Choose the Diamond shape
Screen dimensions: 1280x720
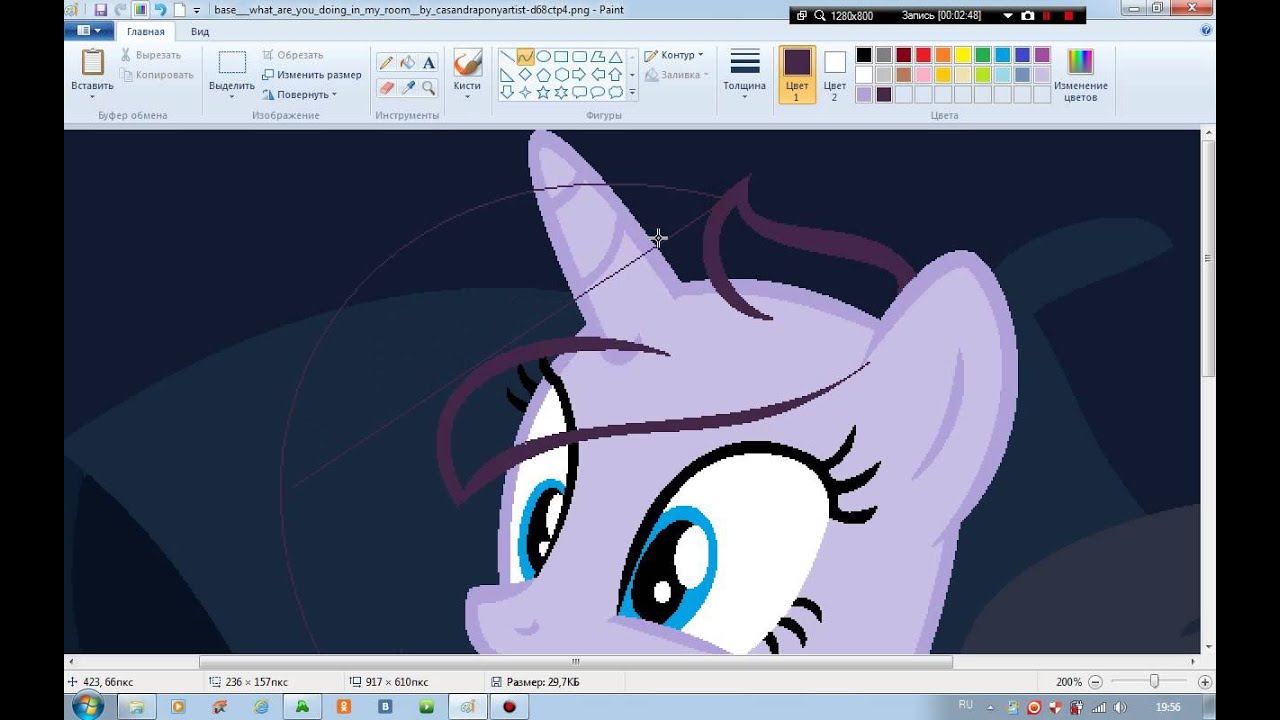[x=525, y=75]
